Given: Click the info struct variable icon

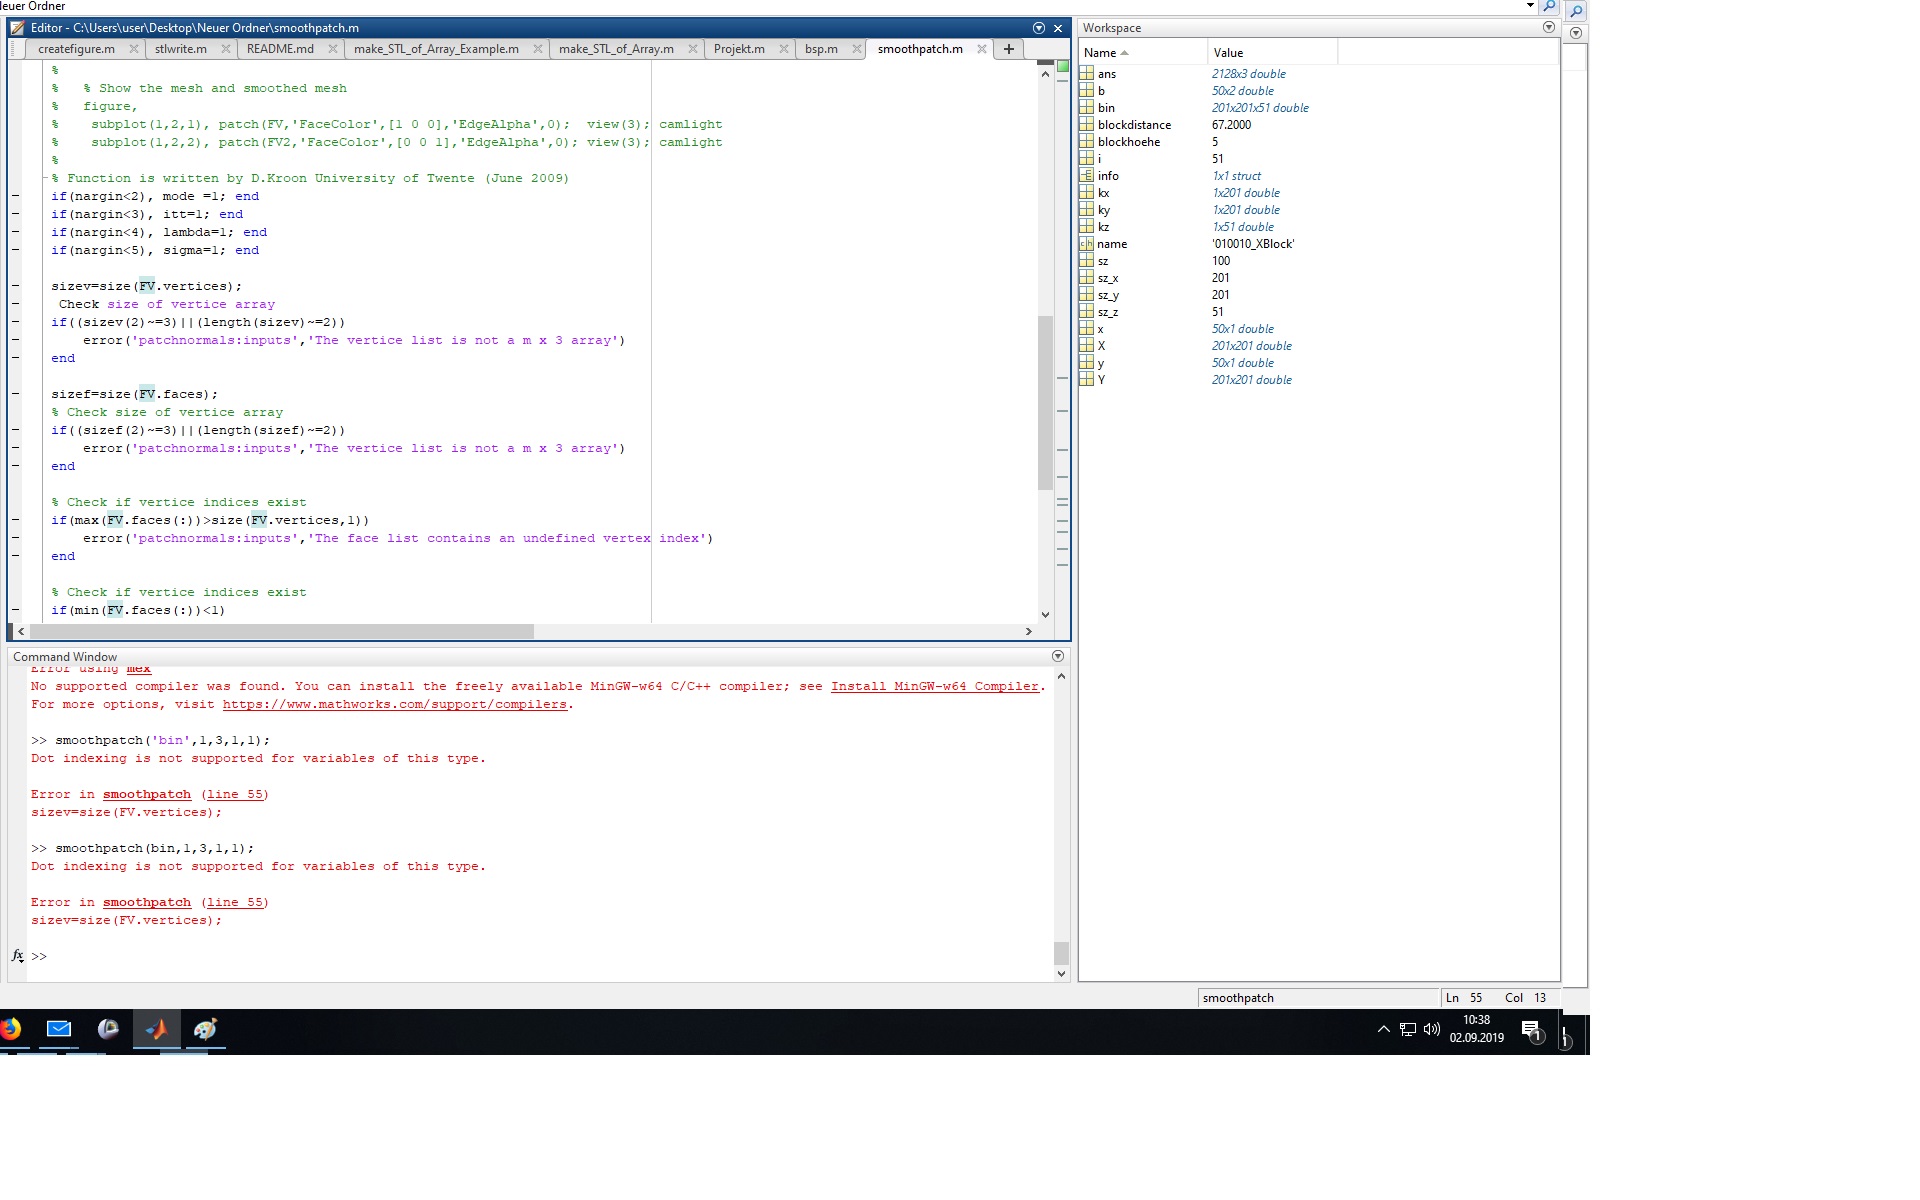Looking at the screenshot, I should tap(1087, 176).
